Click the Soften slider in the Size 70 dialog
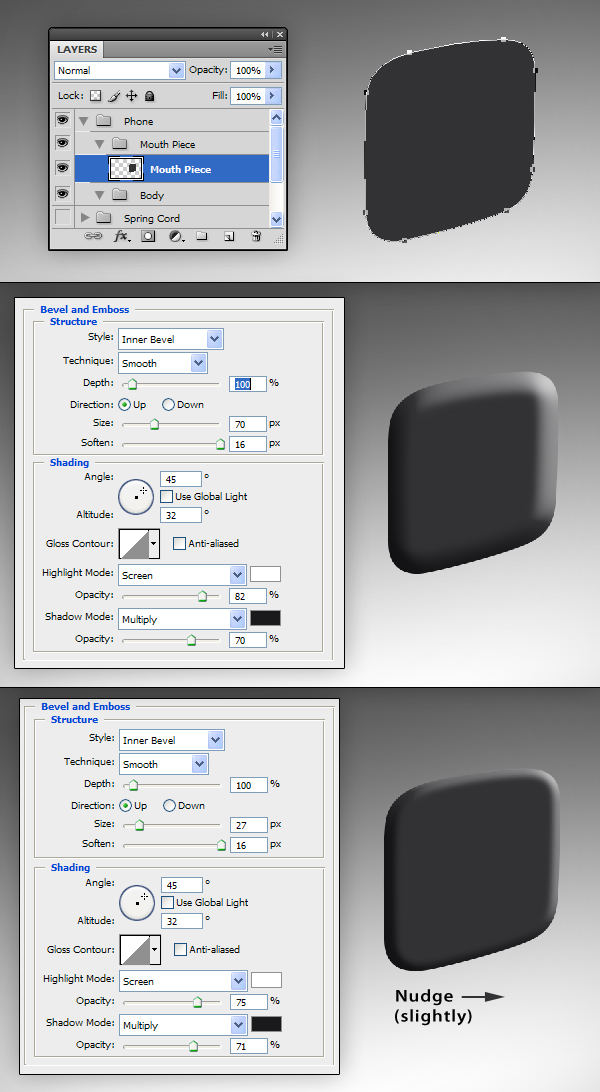The height and width of the screenshot is (1092, 600). [x=220, y=444]
